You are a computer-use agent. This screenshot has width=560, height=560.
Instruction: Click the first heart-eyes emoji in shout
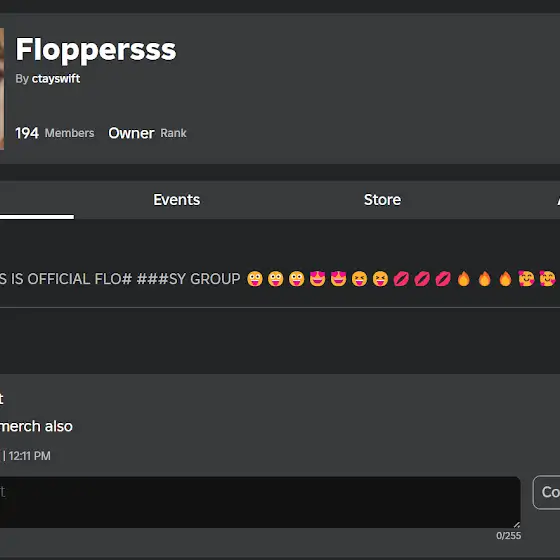click(318, 279)
